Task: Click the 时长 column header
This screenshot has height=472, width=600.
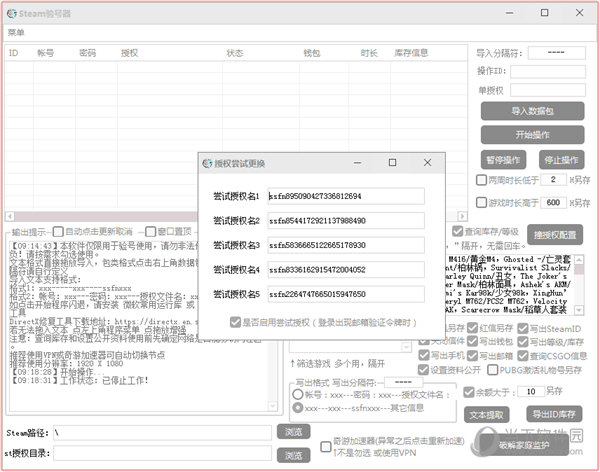Action: (x=369, y=53)
